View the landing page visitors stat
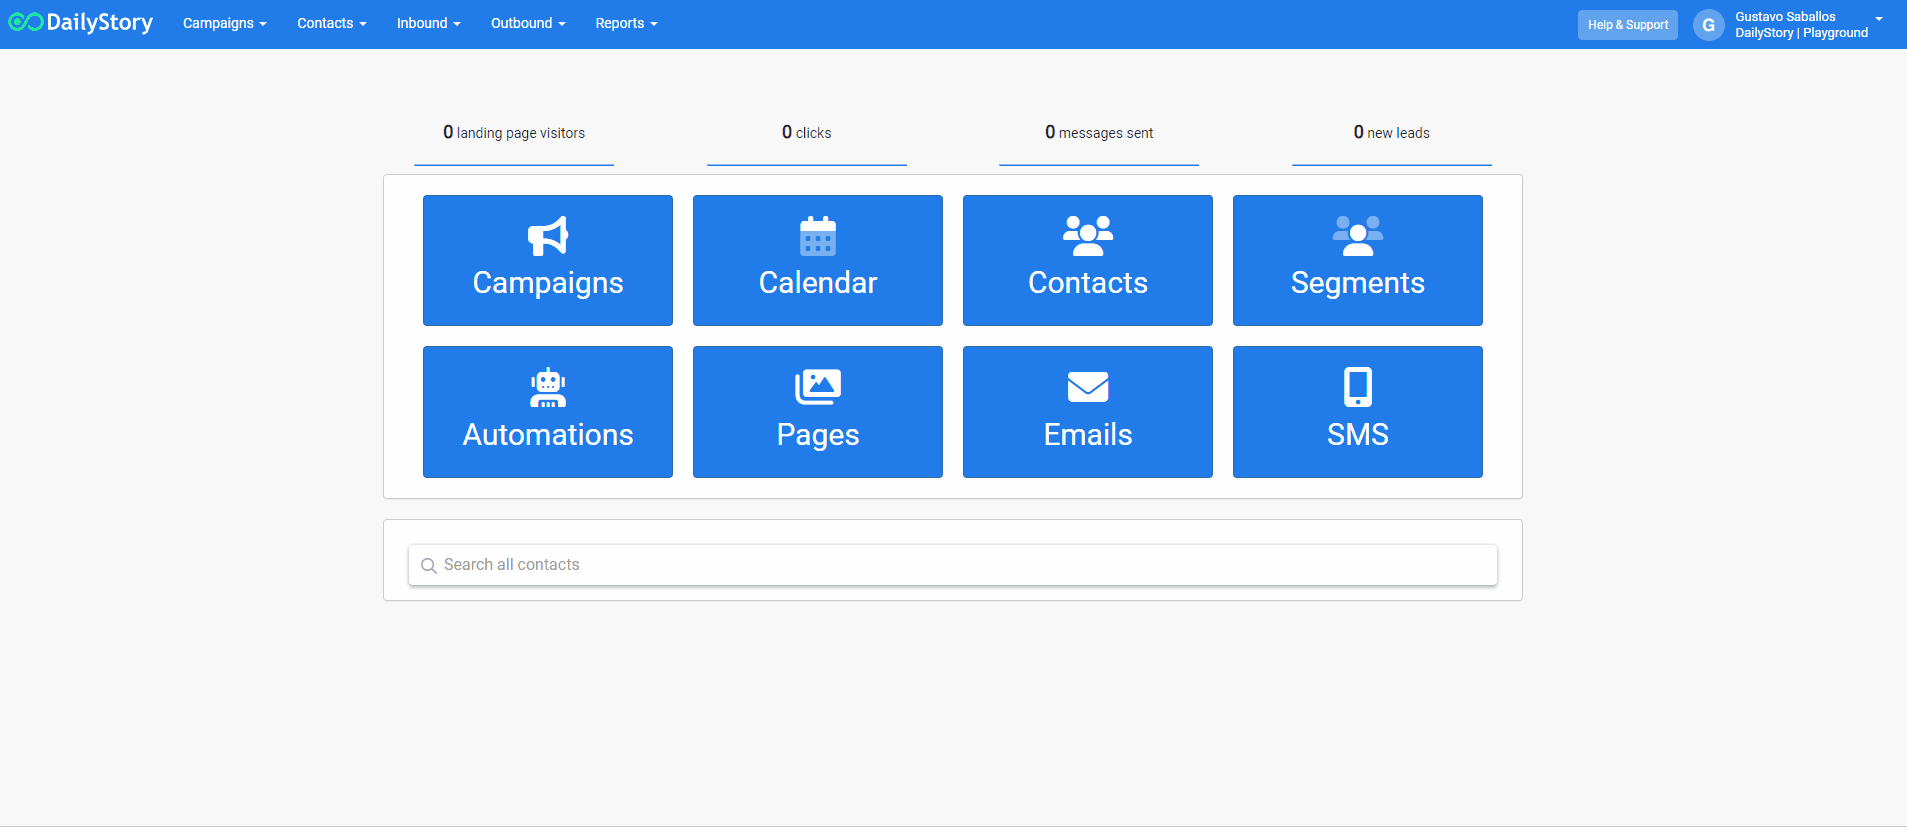 [x=514, y=133]
